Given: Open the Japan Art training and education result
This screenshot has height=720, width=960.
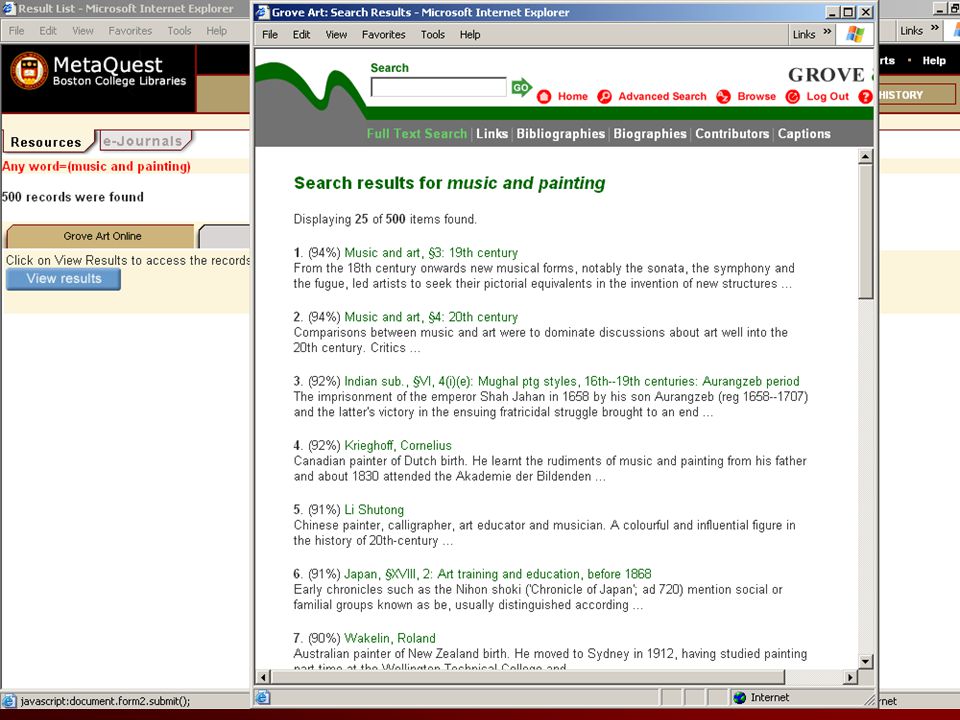Looking at the screenshot, I should (498, 574).
